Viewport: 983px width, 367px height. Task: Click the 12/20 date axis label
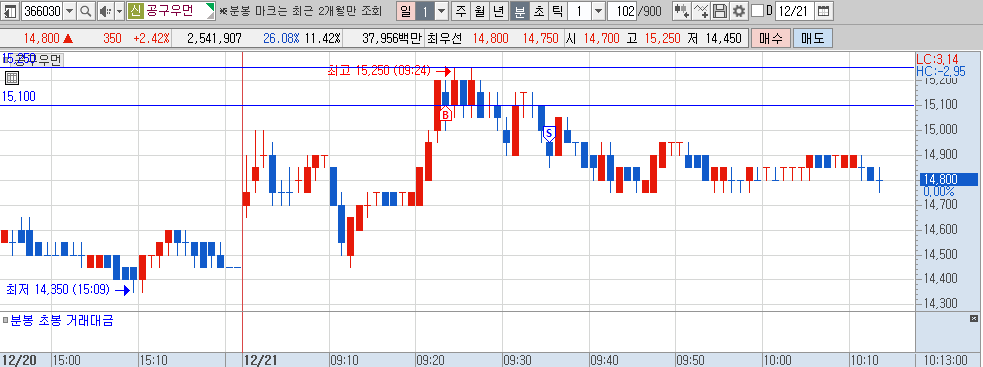(x=19, y=360)
